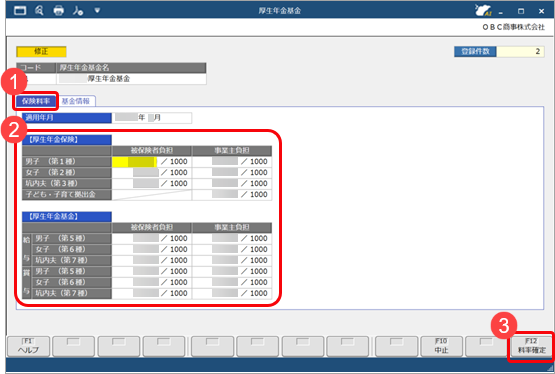Image resolution: width=555 pixels, height=374 pixels.
Task: Click the F10 中止 button
Action: click(441, 346)
